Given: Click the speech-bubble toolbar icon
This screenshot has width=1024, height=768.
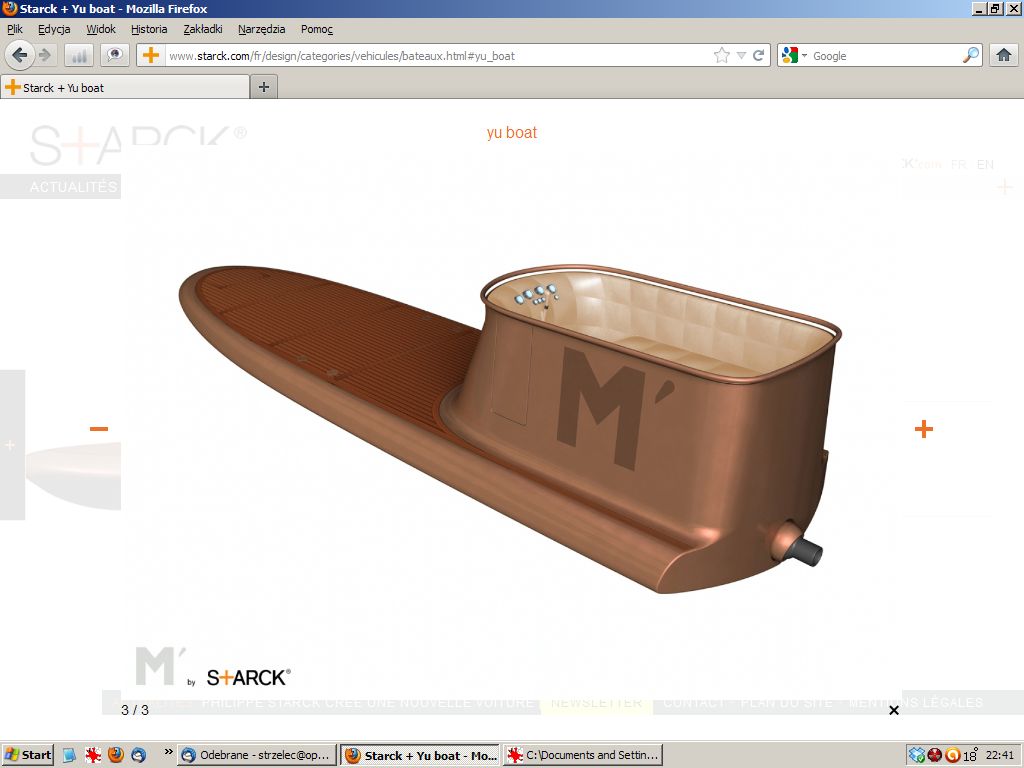Looking at the screenshot, I should [x=115, y=56].
